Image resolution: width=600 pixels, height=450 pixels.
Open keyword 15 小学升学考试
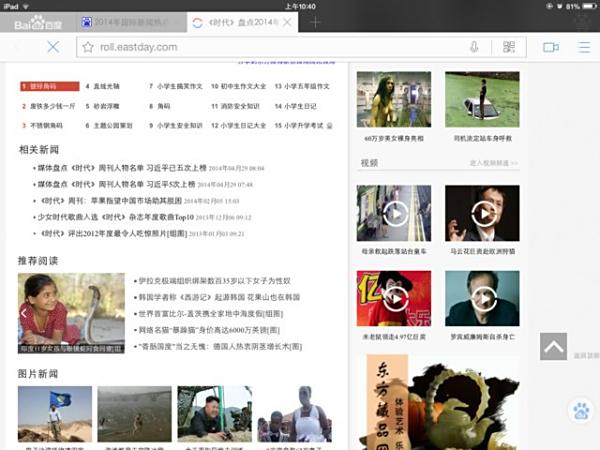point(299,126)
